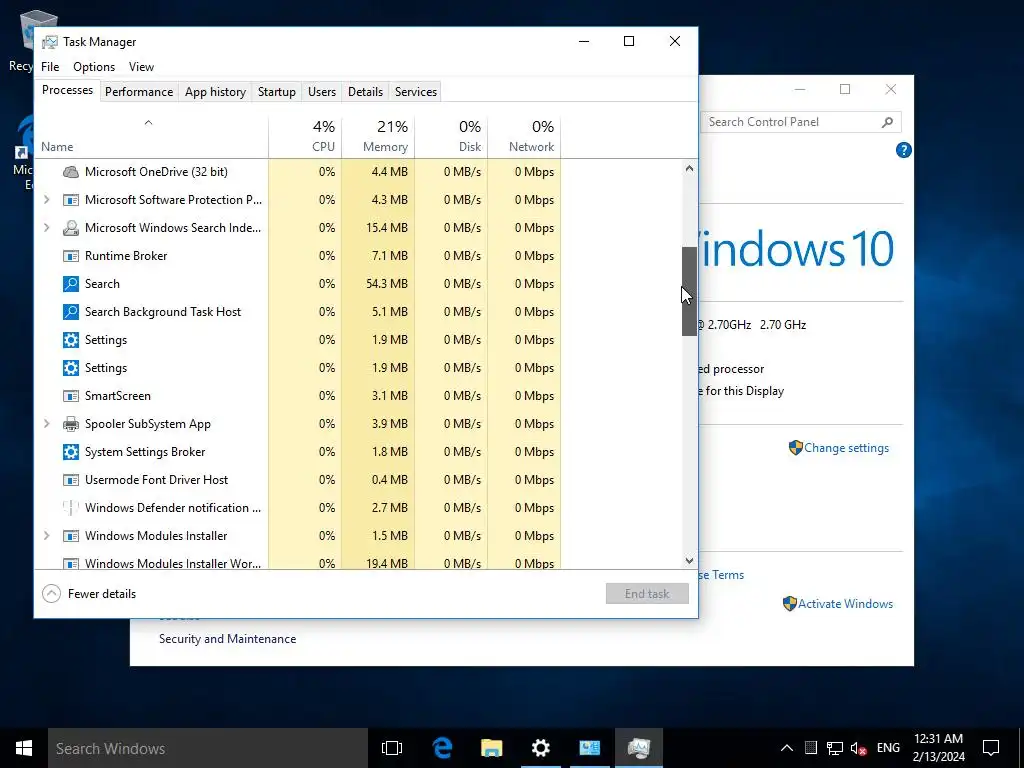
Task: Launch Microsoft Edge from the taskbar
Action: 443,748
